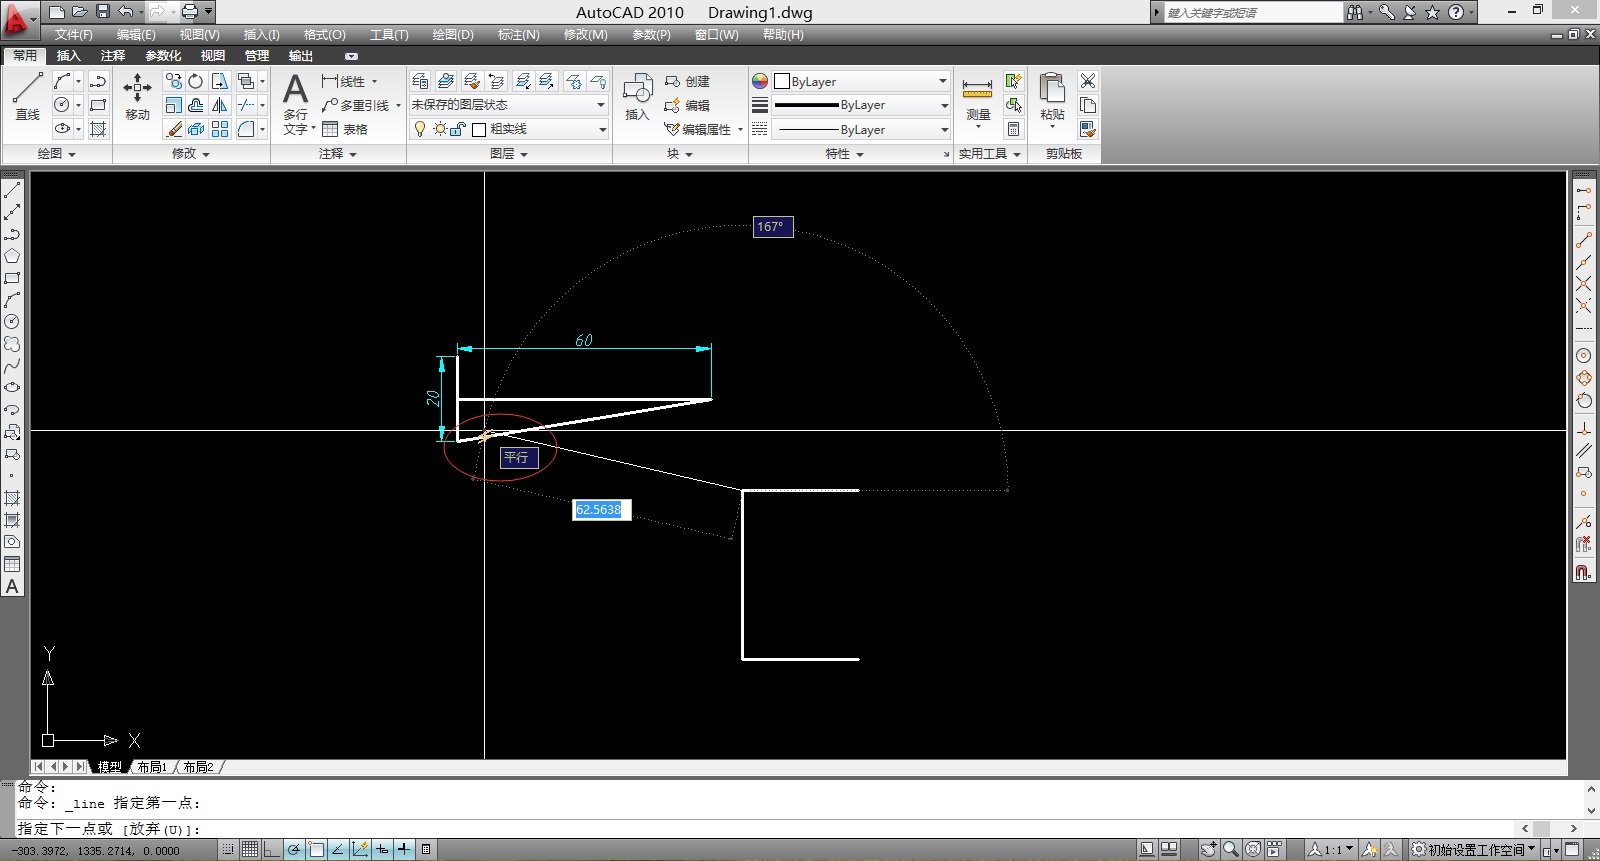Image resolution: width=1600 pixels, height=861 pixels.
Task: Click the ByLayer object color swatch
Action: coord(782,81)
